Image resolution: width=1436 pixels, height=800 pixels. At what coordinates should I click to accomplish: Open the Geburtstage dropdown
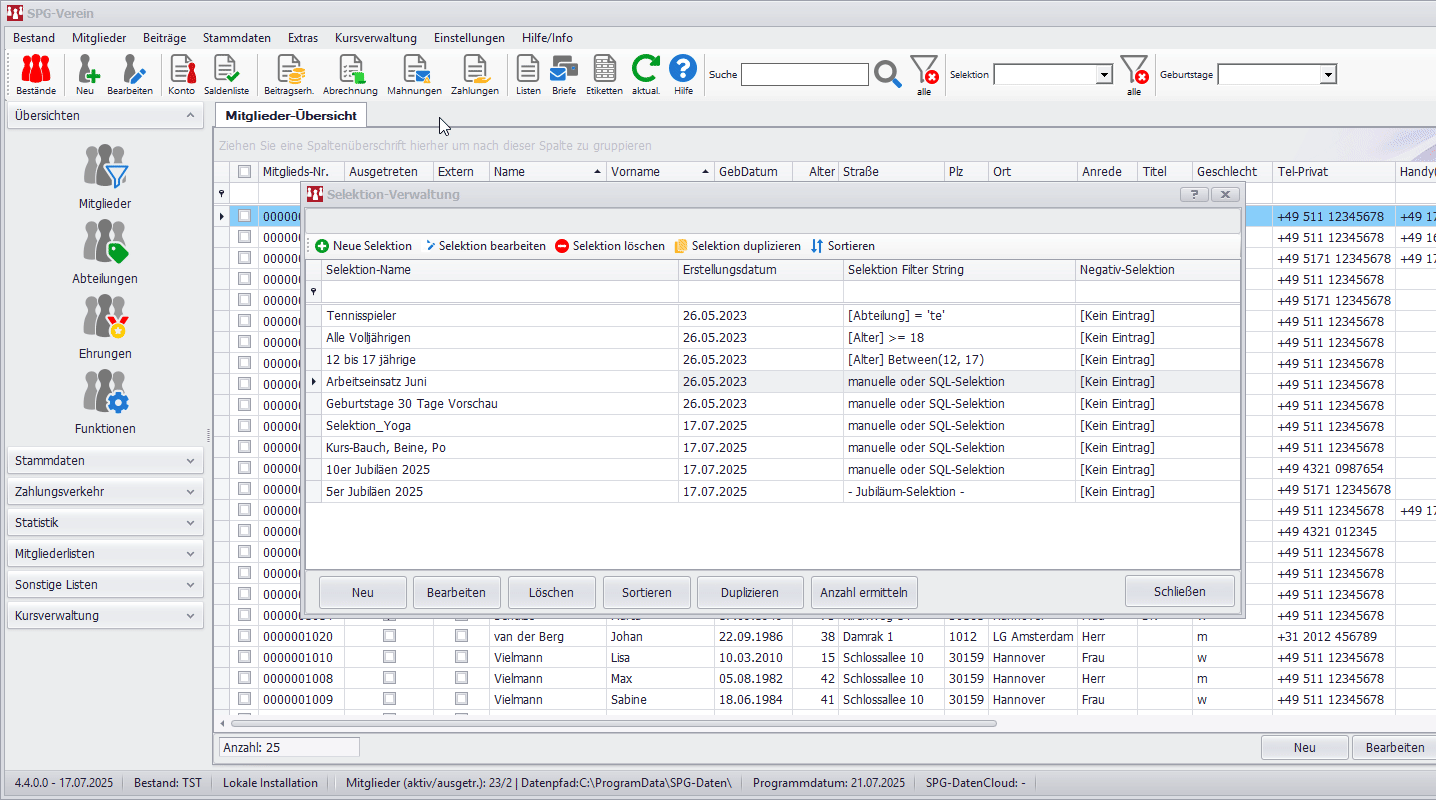(x=1328, y=75)
